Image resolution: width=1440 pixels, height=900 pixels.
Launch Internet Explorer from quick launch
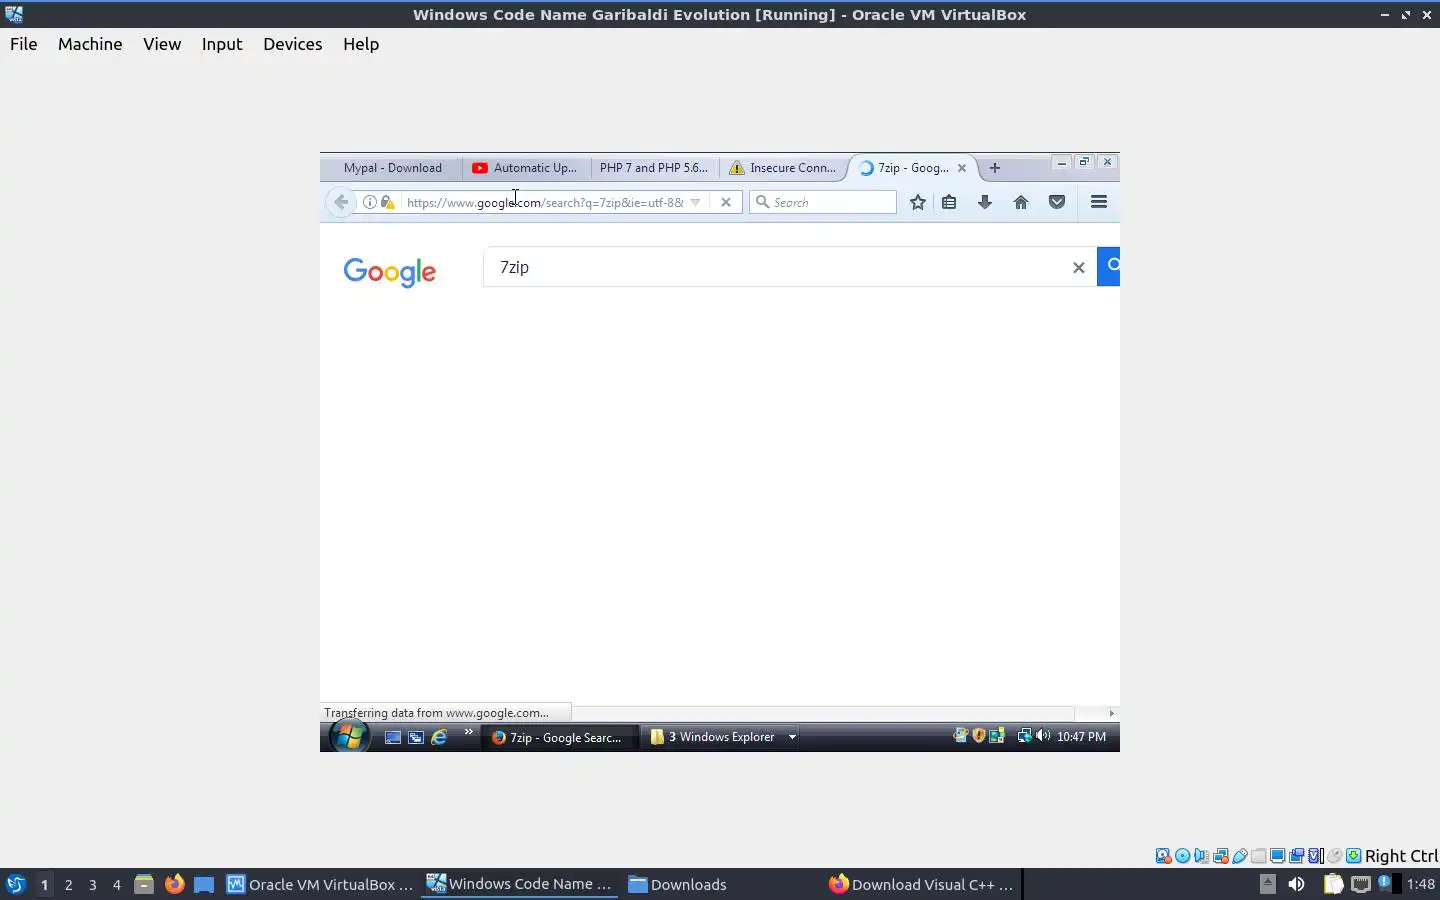[x=439, y=737]
